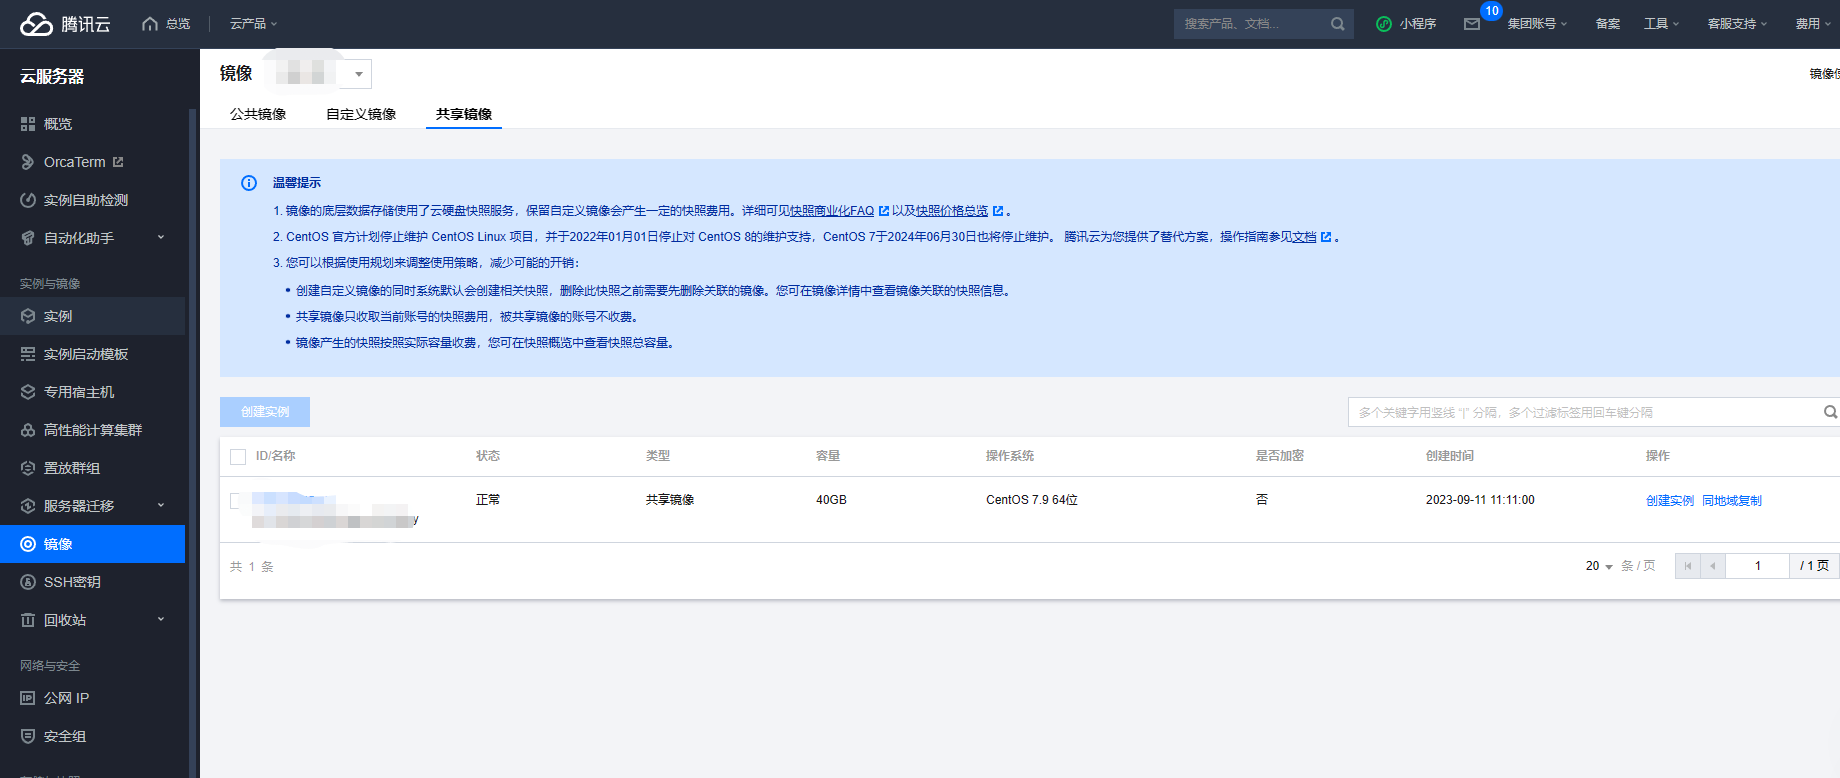This screenshot has width=1840, height=778.
Task: Click the 同地域复制 link in the row
Action: (1731, 500)
